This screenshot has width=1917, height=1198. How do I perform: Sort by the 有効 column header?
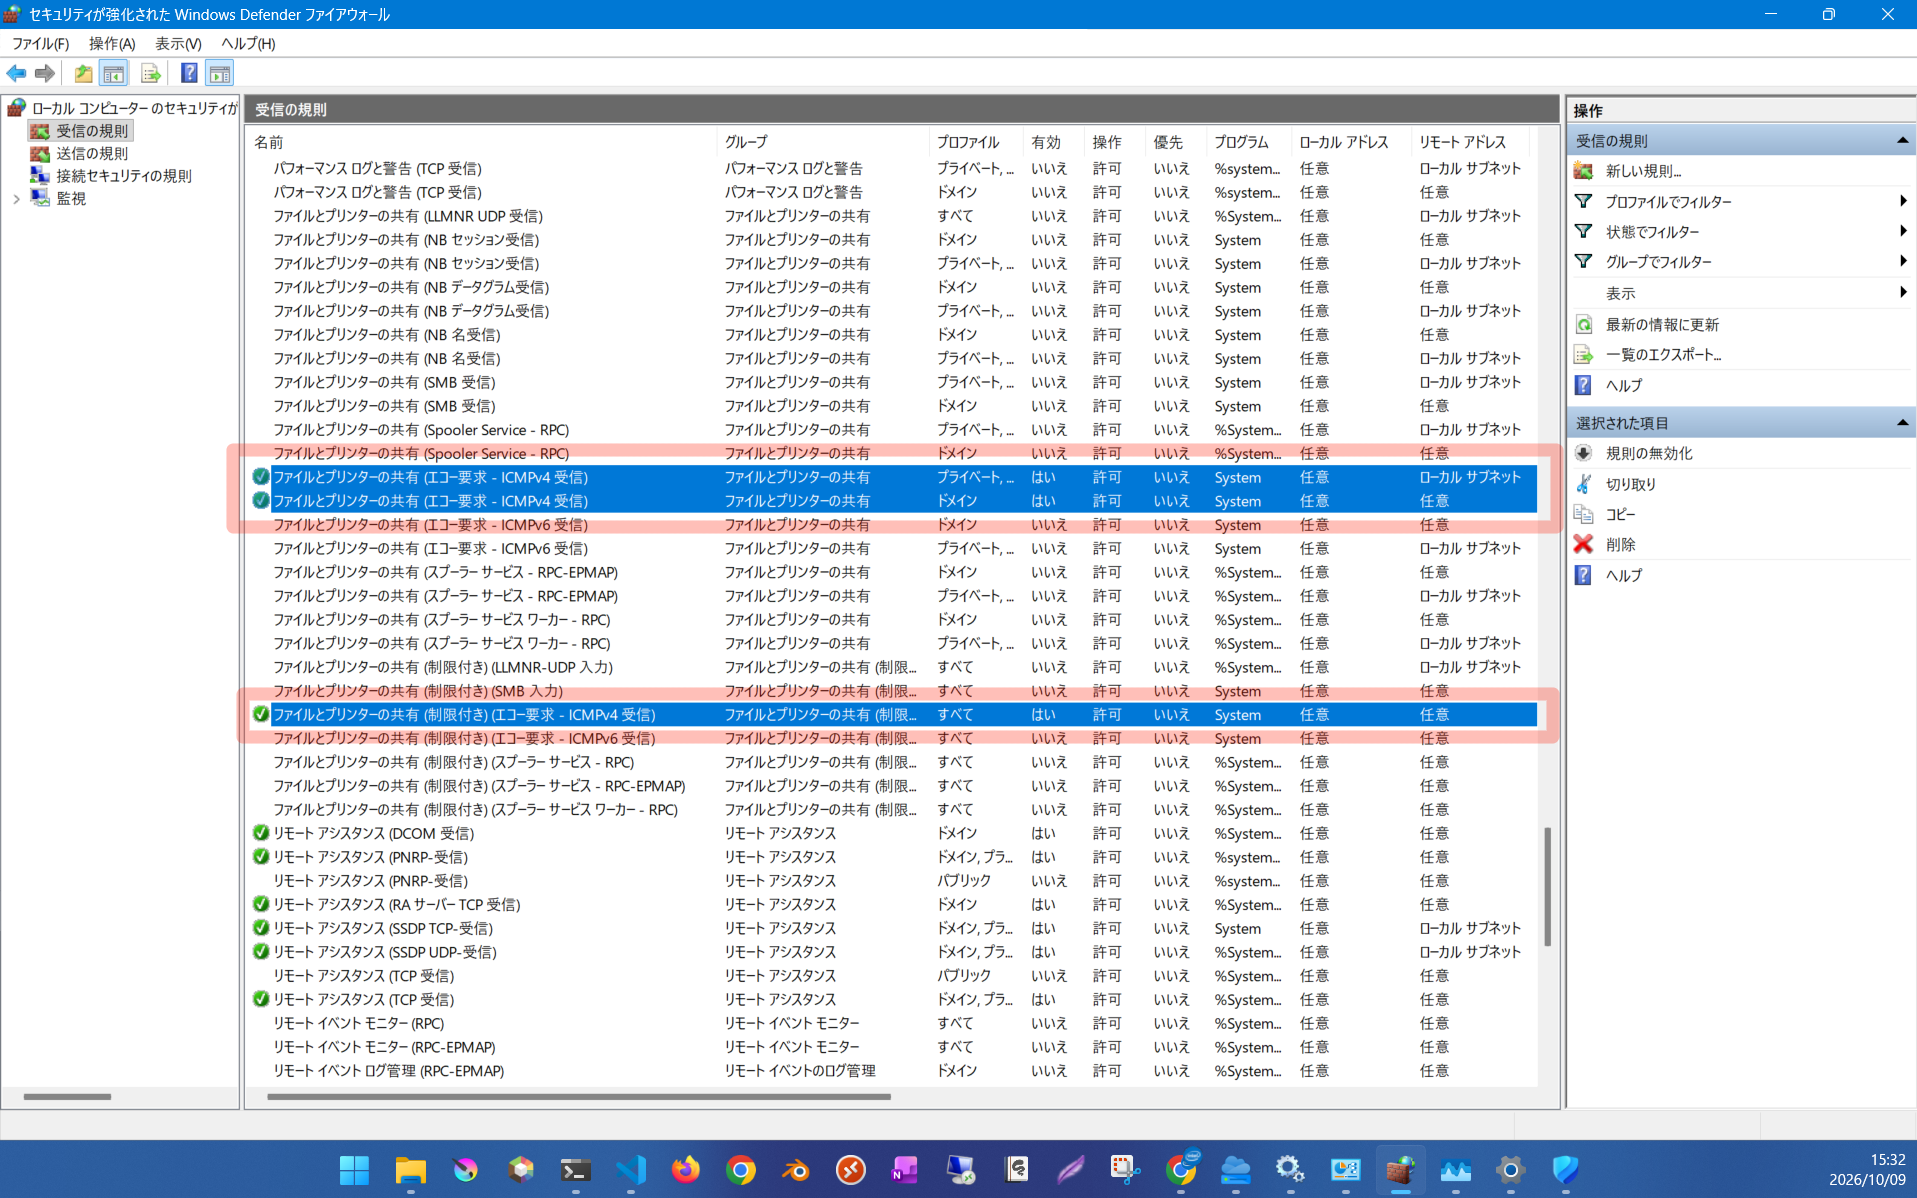pos(1053,142)
